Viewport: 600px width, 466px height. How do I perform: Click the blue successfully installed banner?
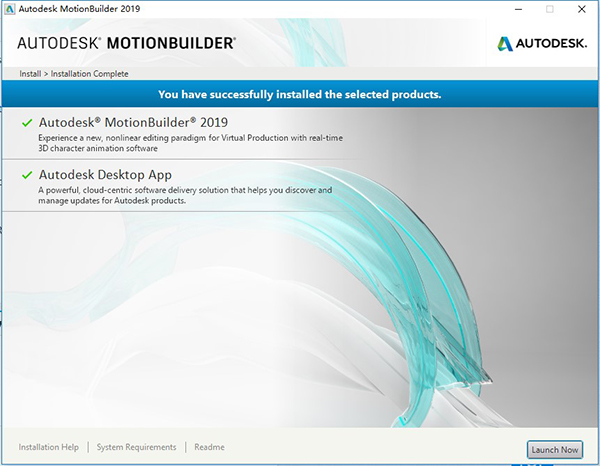(x=300, y=95)
